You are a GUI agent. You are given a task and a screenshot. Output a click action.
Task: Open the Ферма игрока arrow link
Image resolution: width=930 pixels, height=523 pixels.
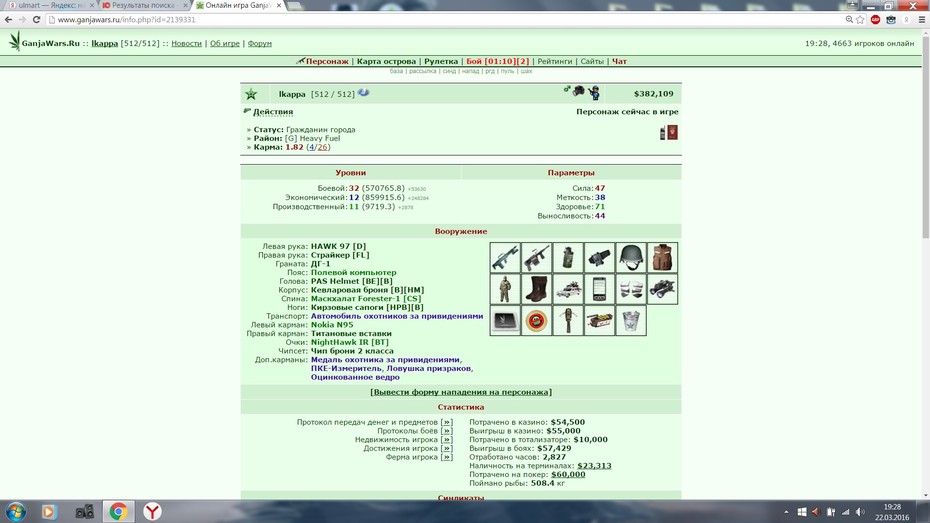click(447, 457)
